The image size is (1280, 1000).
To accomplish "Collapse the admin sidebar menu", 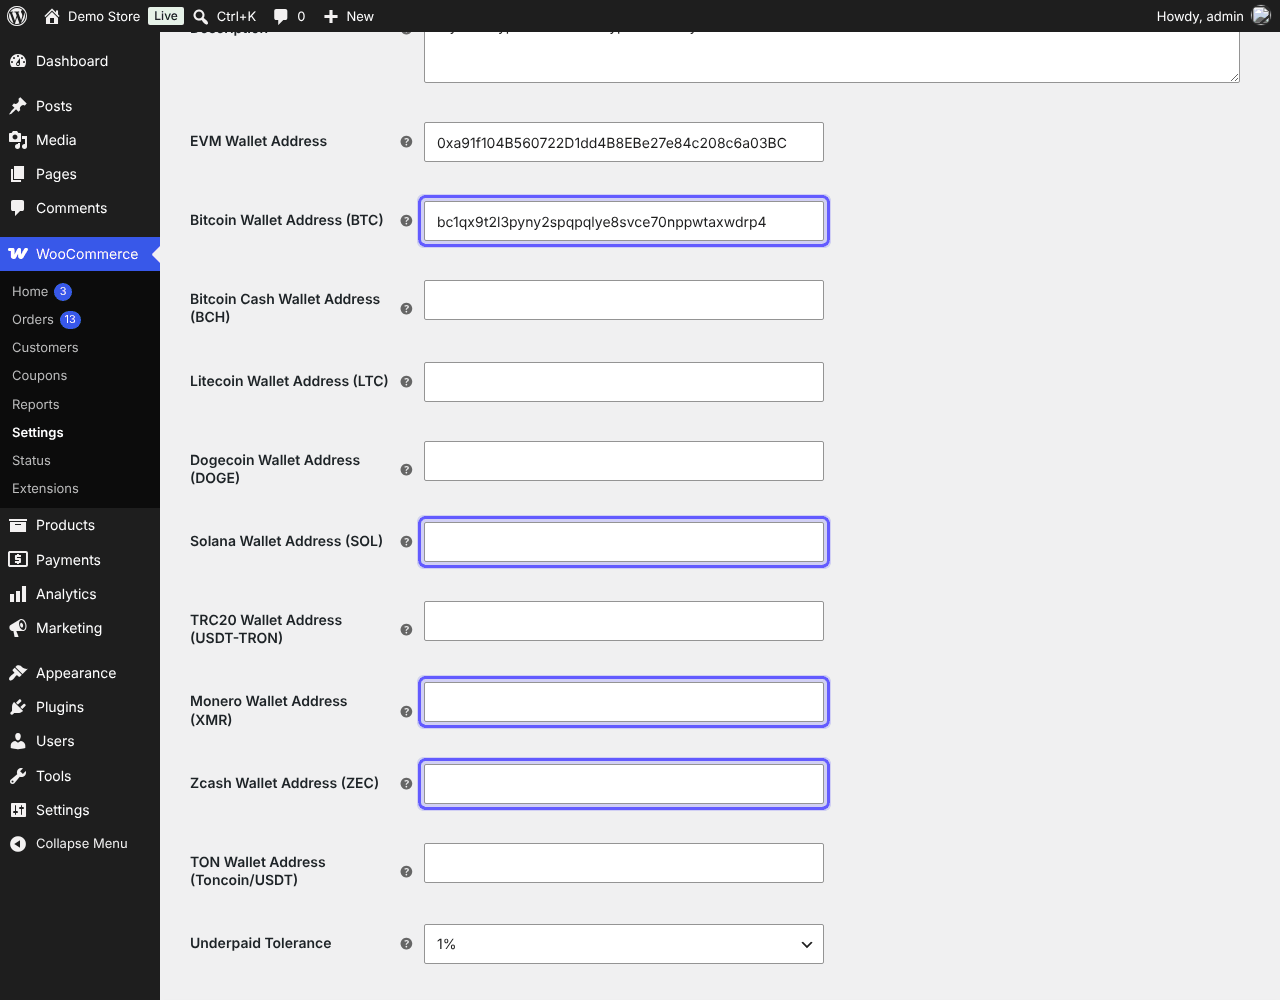I will [80, 844].
